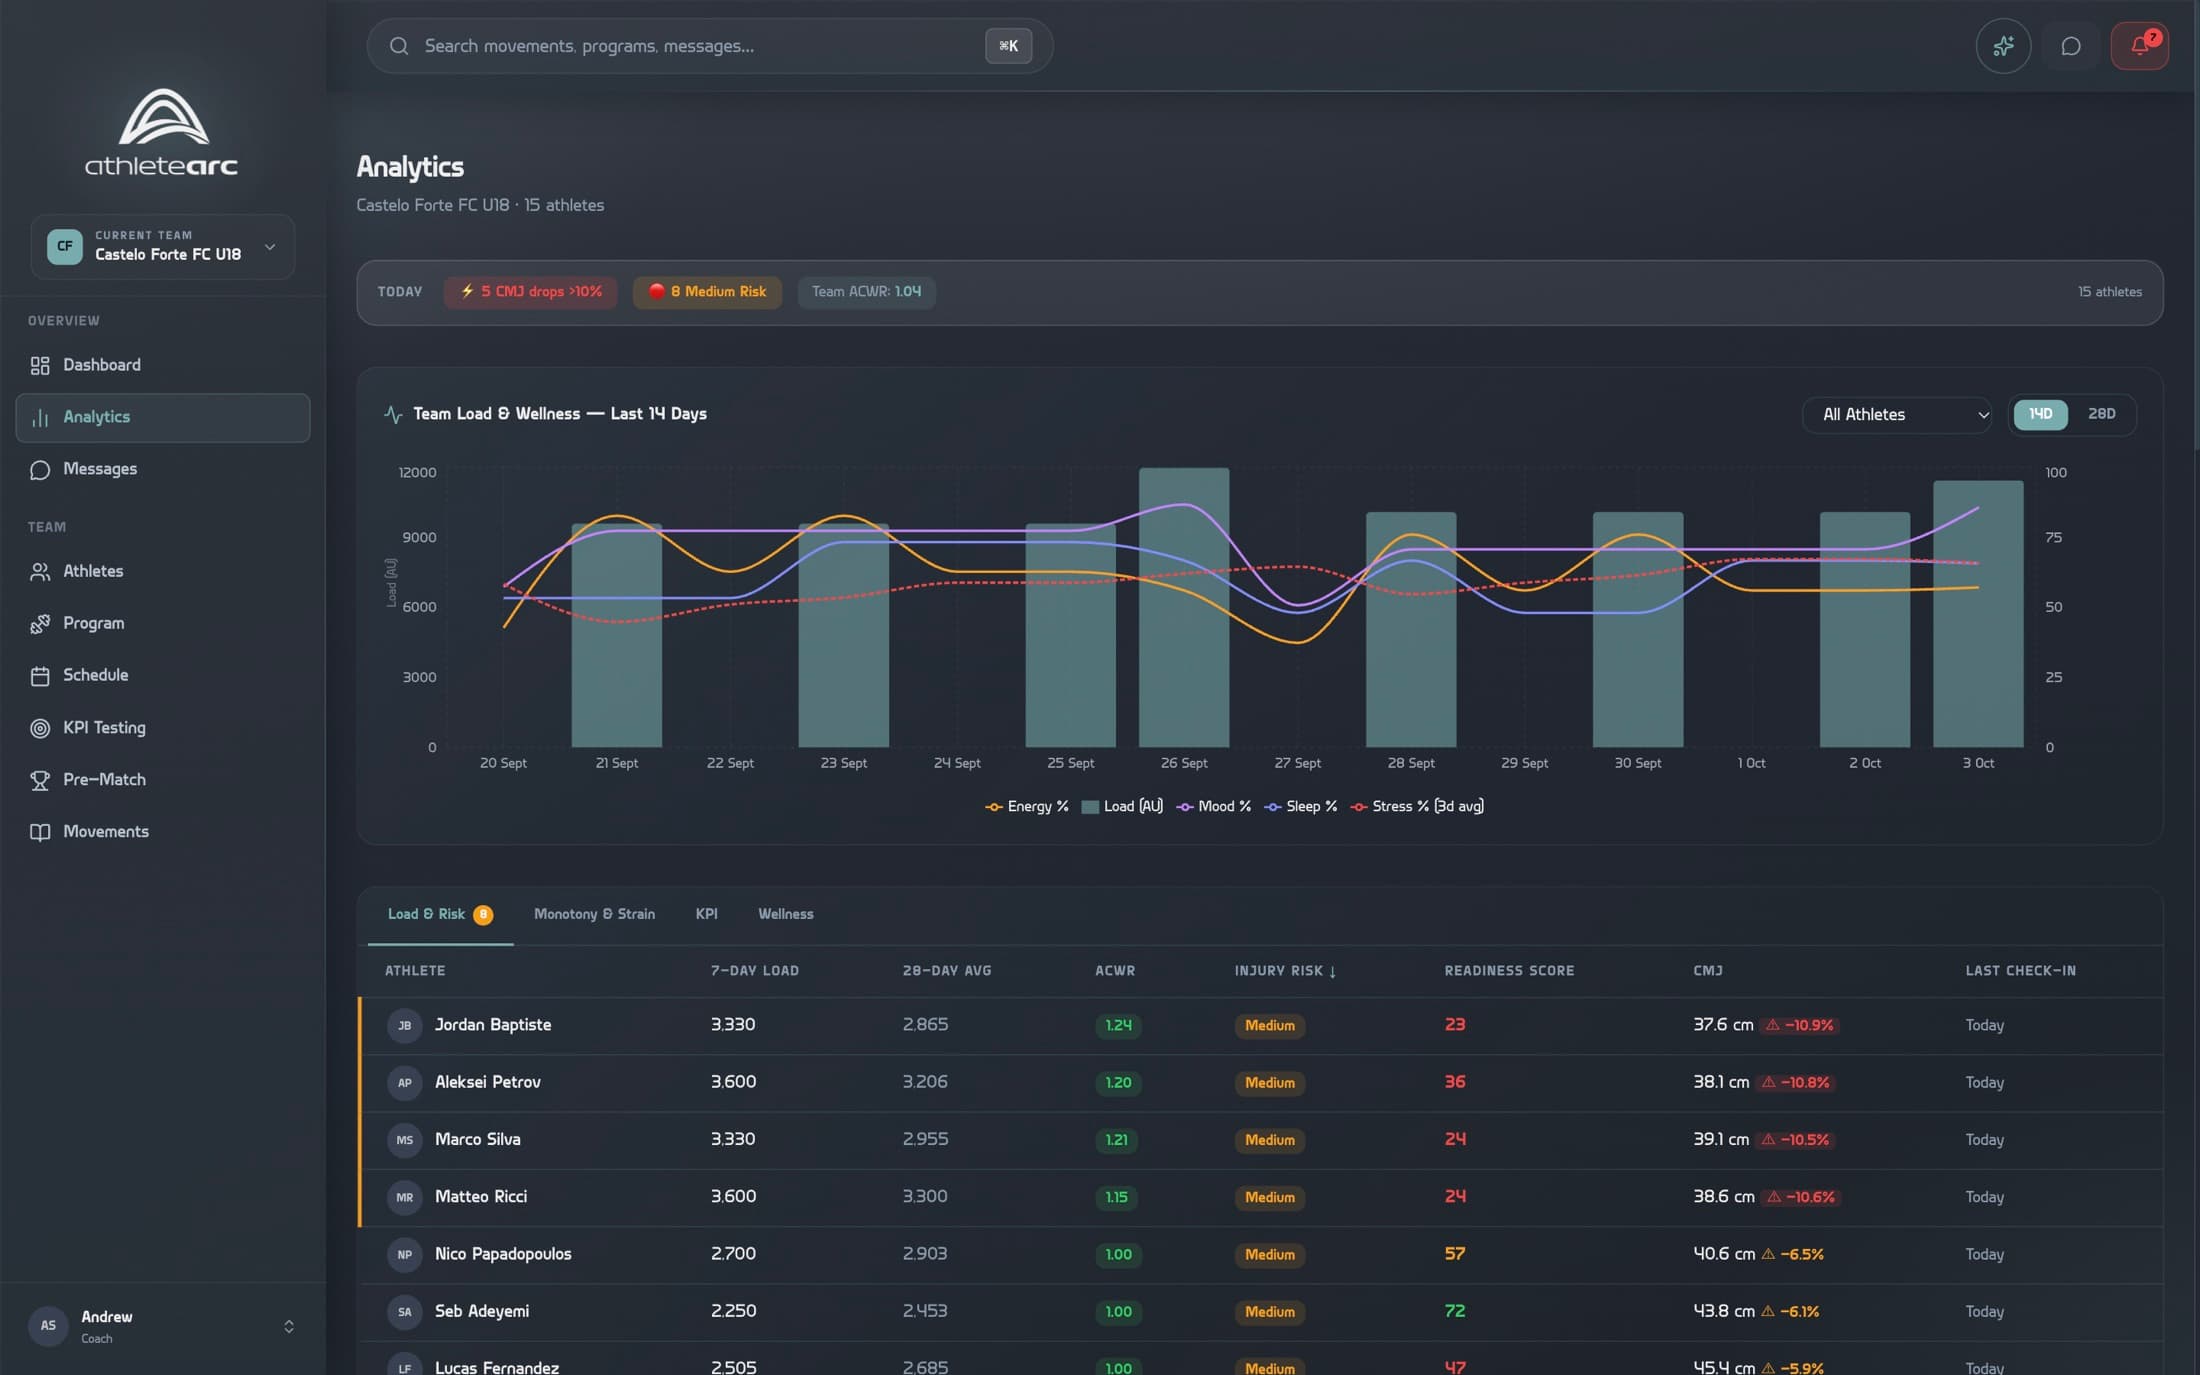Open the chat bubble icon in top bar

[2071, 46]
